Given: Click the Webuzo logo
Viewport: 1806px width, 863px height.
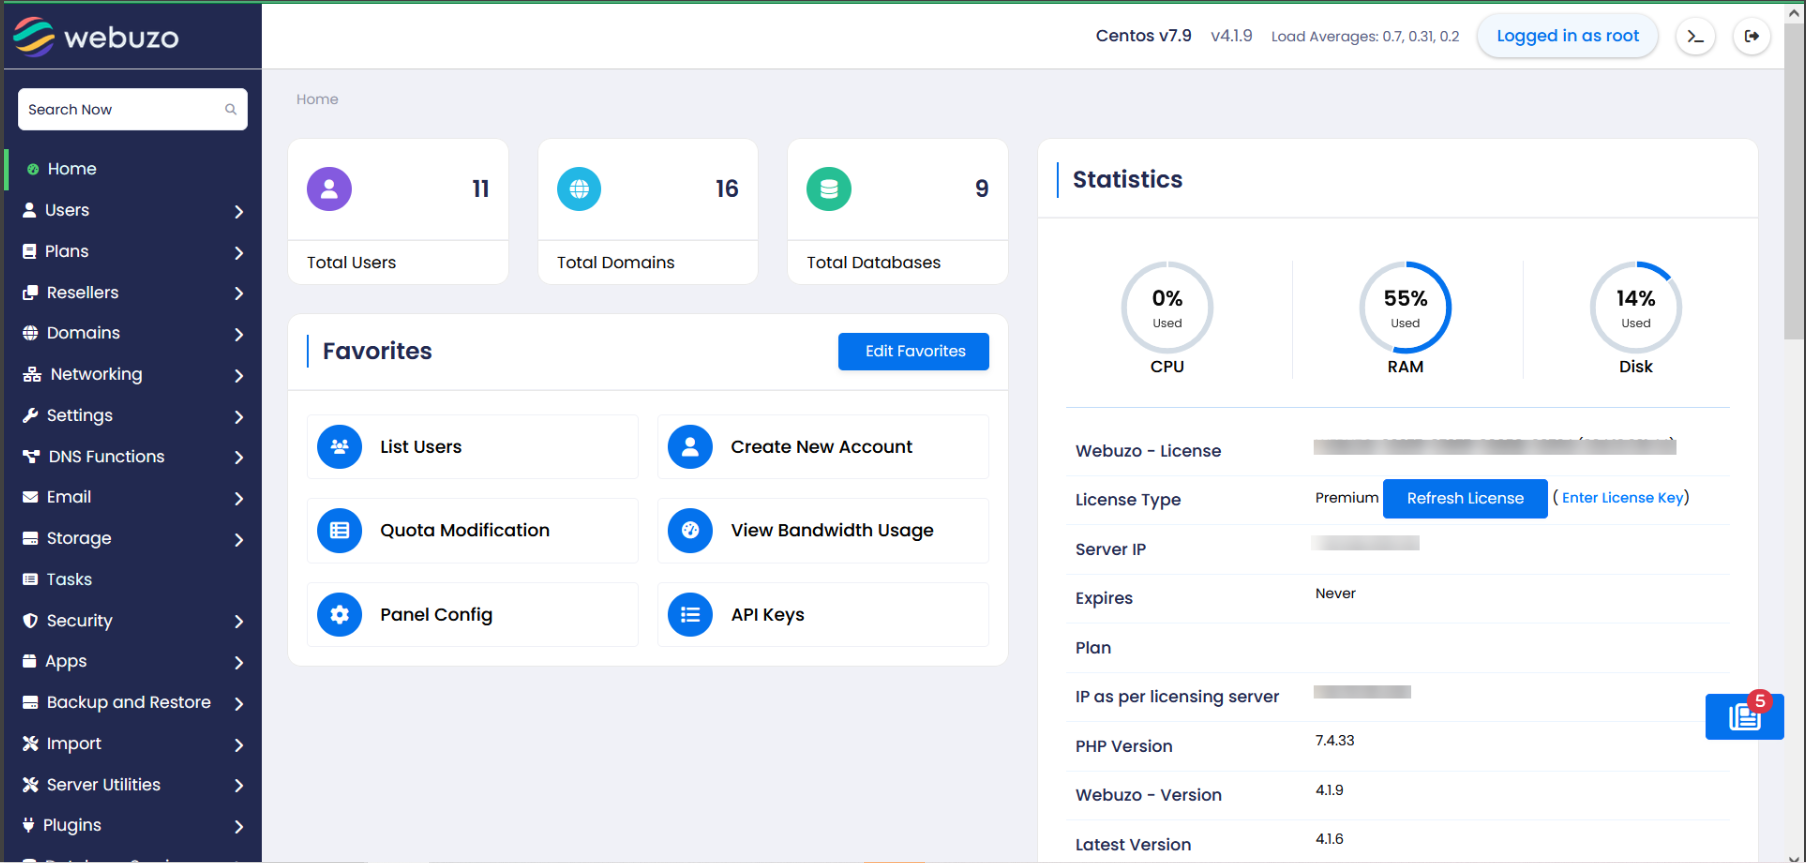Looking at the screenshot, I should 96,37.
